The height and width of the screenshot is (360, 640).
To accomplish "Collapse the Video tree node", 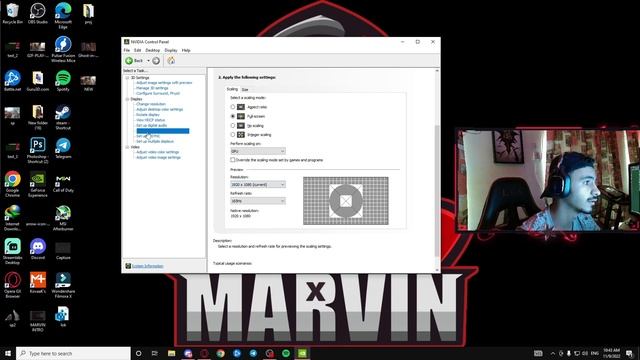I will point(127,147).
